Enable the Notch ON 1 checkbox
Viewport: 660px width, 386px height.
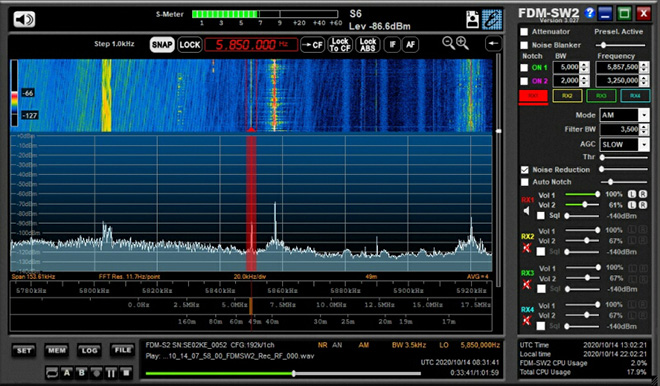pyautogui.click(x=524, y=67)
